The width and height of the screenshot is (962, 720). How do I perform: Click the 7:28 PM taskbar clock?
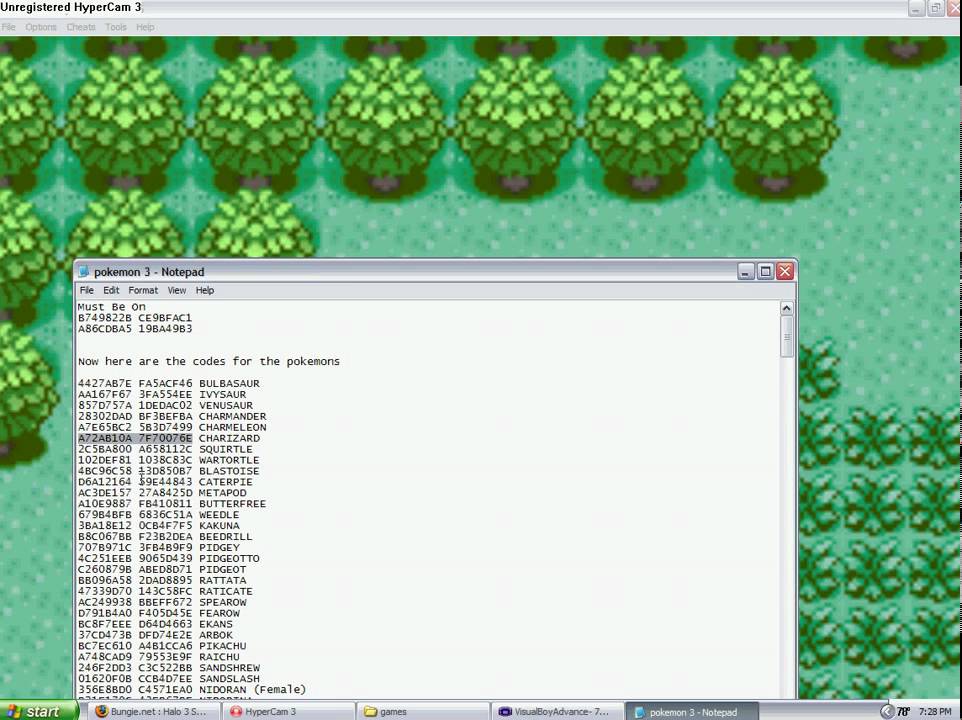click(935, 711)
